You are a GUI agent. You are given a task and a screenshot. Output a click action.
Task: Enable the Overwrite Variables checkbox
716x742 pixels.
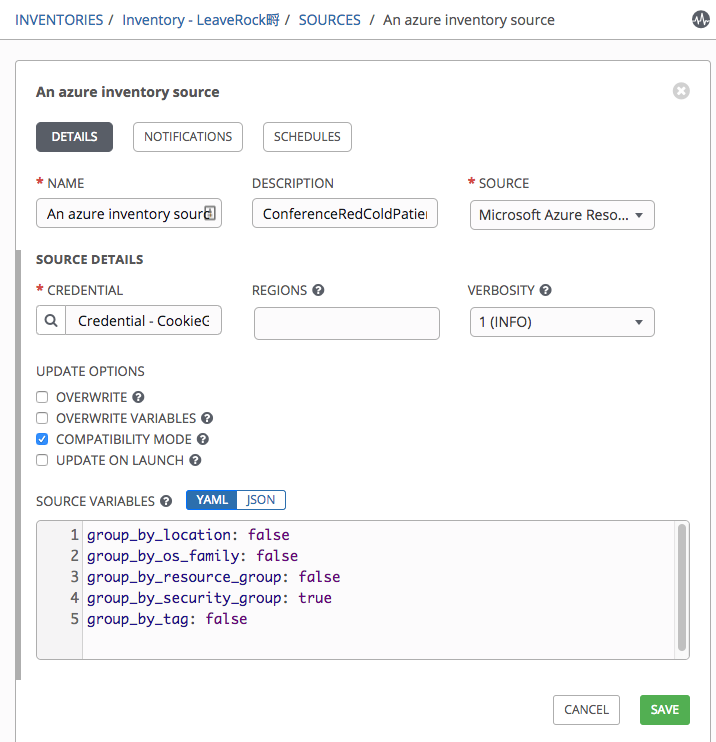coord(42,418)
